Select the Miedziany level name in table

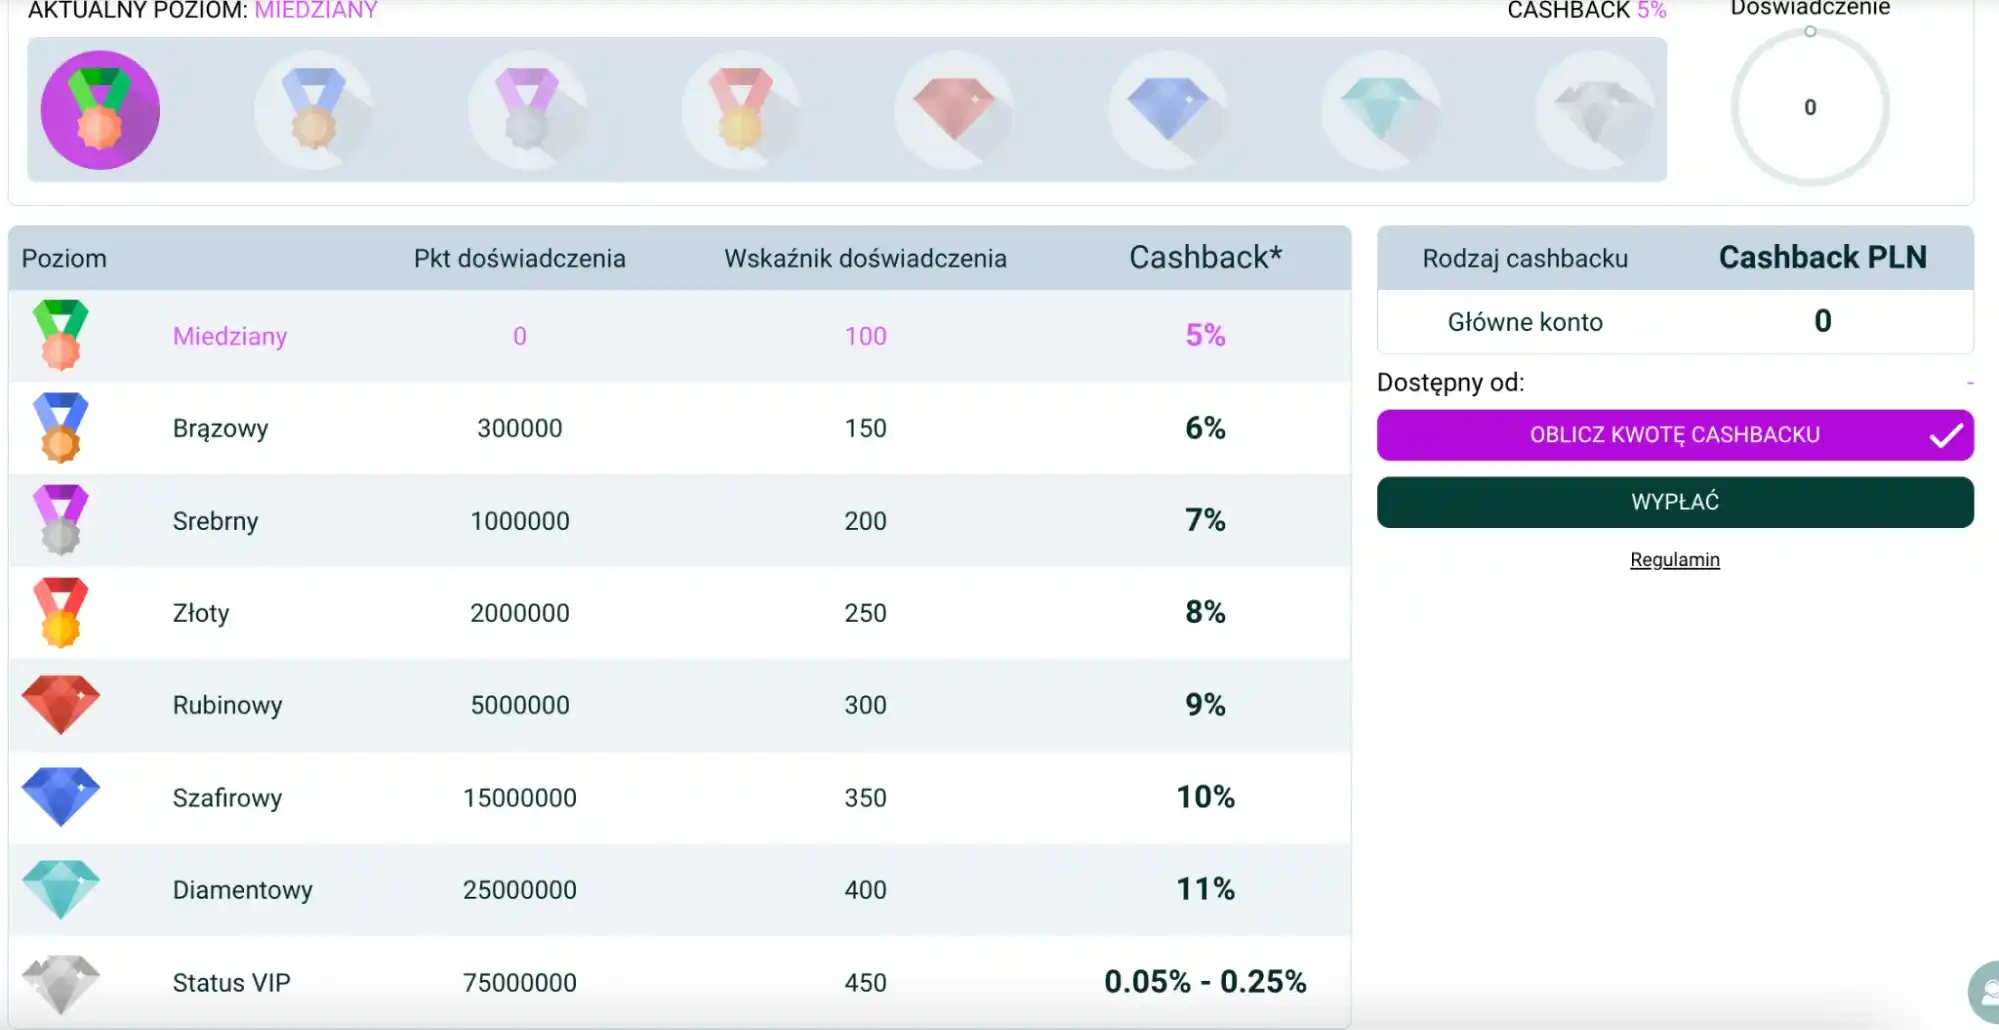[229, 336]
